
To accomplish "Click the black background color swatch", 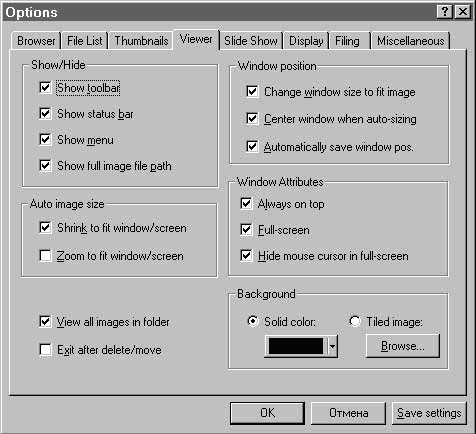I will click(x=296, y=346).
